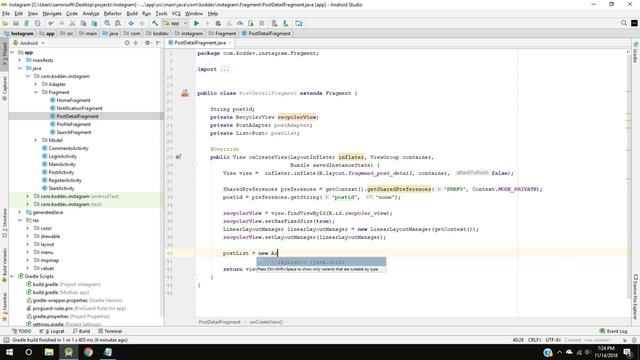The width and height of the screenshot is (640, 360).
Task: Open the Windows Start menu
Action: point(9,352)
